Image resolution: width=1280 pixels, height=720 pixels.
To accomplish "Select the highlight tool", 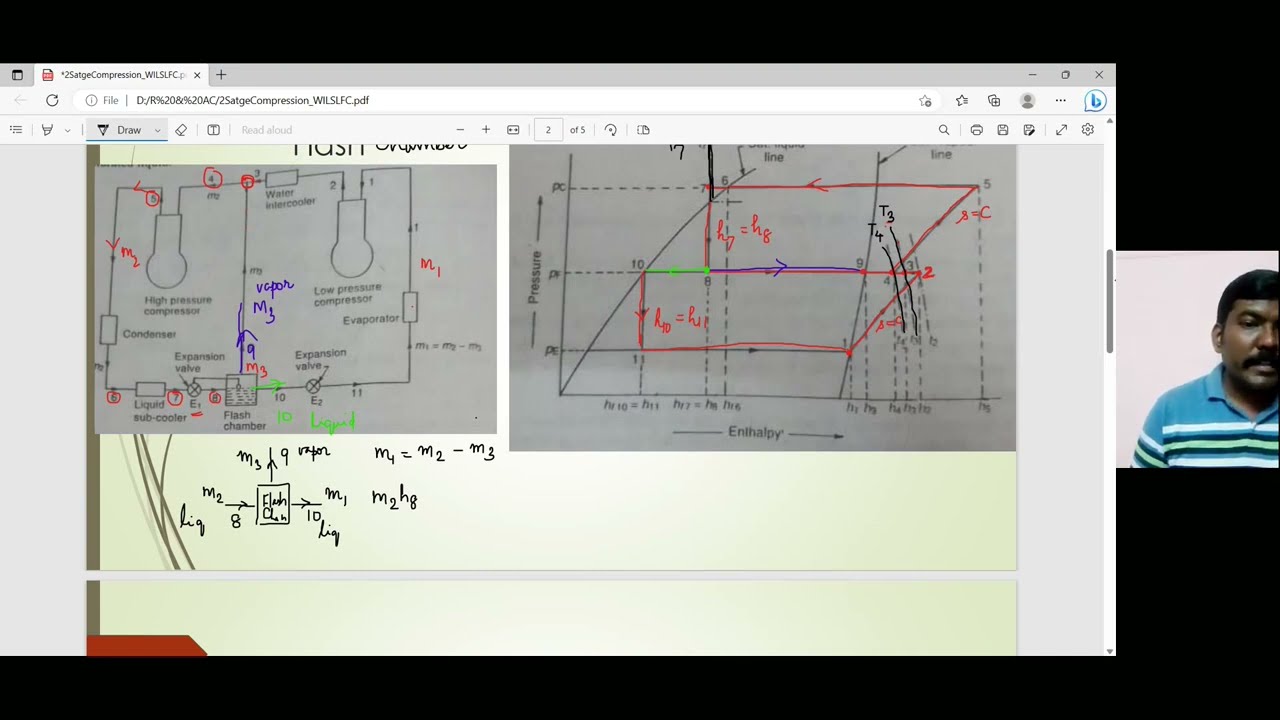I will pyautogui.click(x=46, y=130).
